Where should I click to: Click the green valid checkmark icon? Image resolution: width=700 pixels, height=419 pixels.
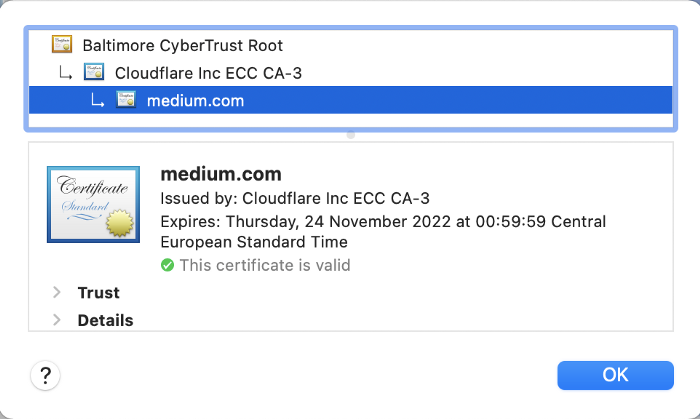click(x=168, y=265)
